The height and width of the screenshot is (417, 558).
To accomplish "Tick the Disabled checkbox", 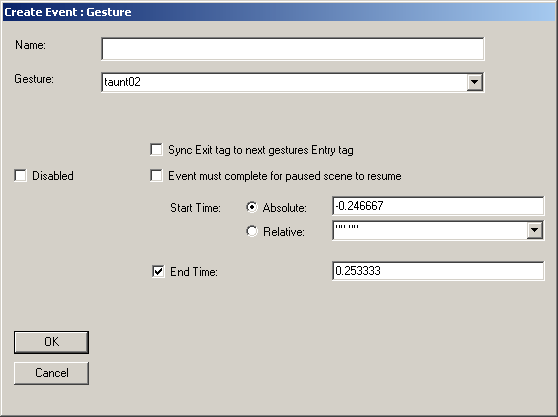I will pos(20,175).
